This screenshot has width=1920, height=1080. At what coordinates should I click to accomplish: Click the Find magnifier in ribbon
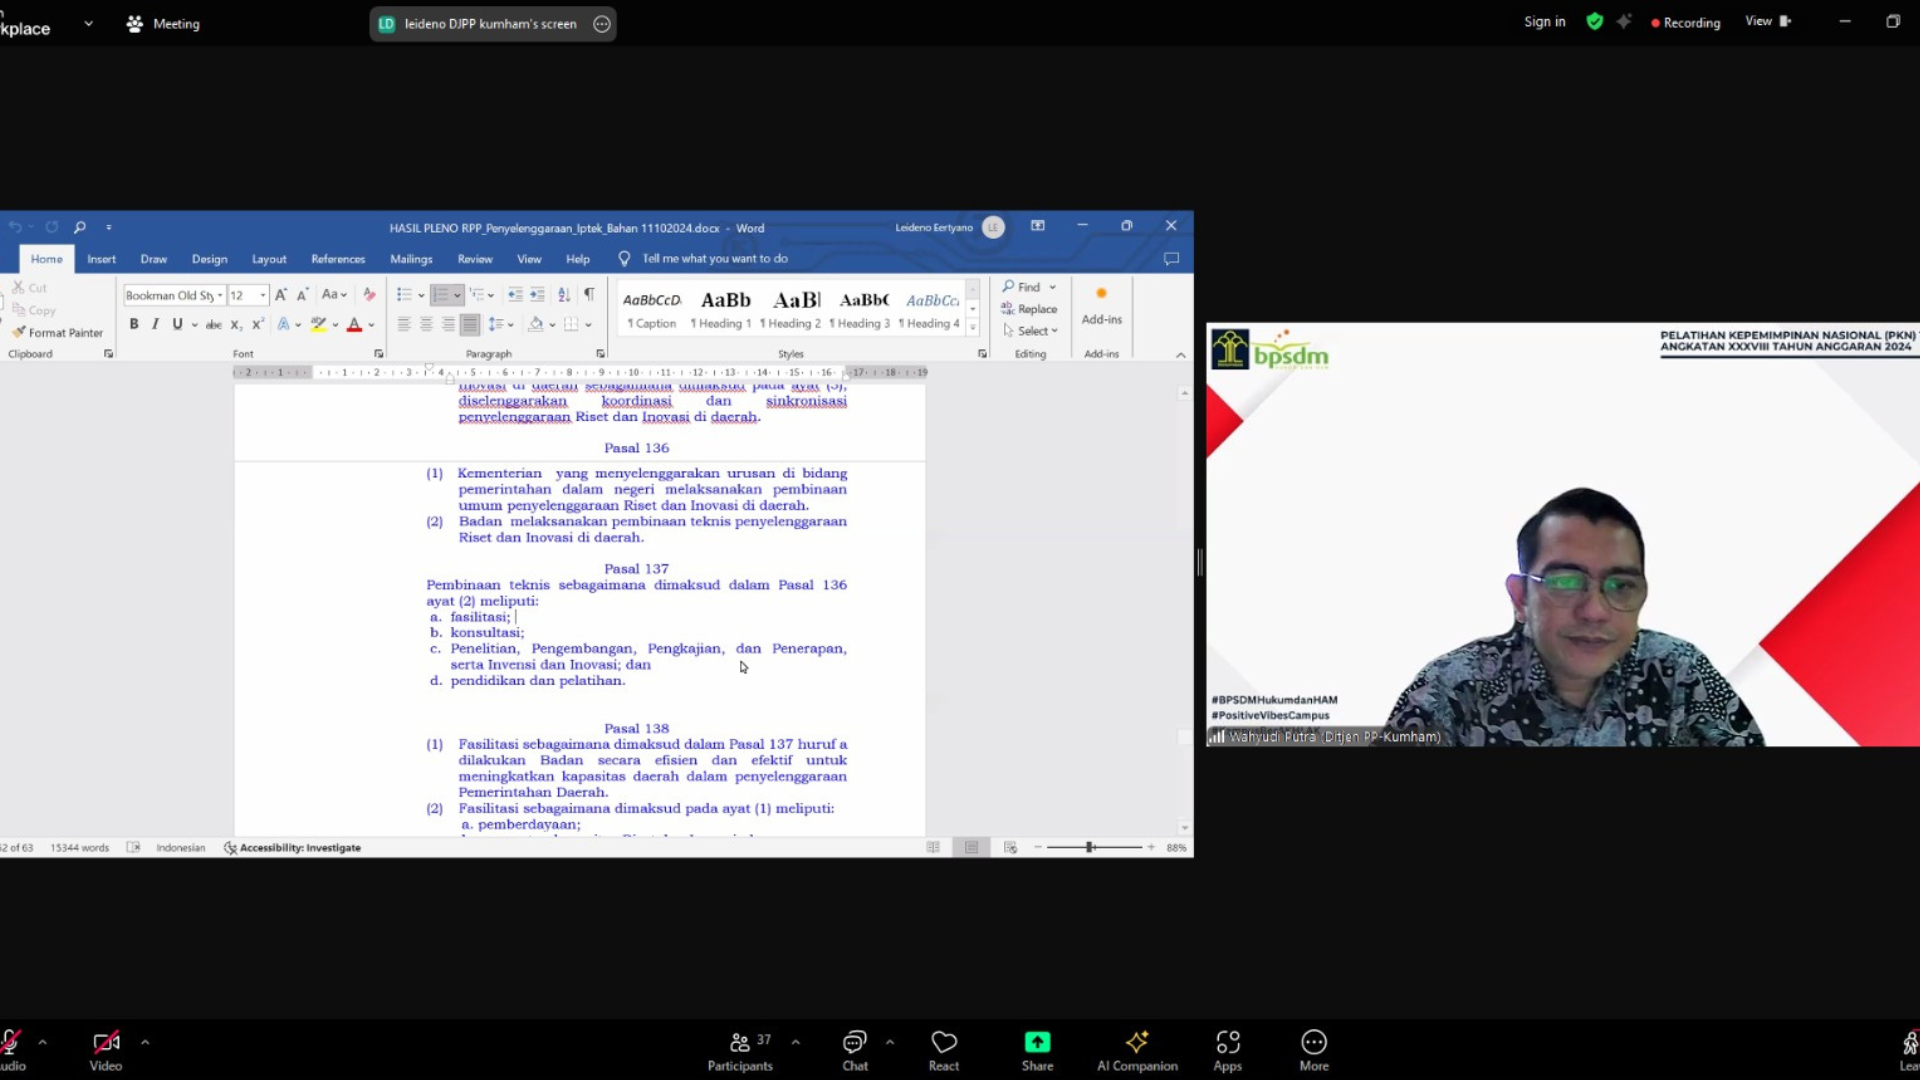tap(1008, 287)
